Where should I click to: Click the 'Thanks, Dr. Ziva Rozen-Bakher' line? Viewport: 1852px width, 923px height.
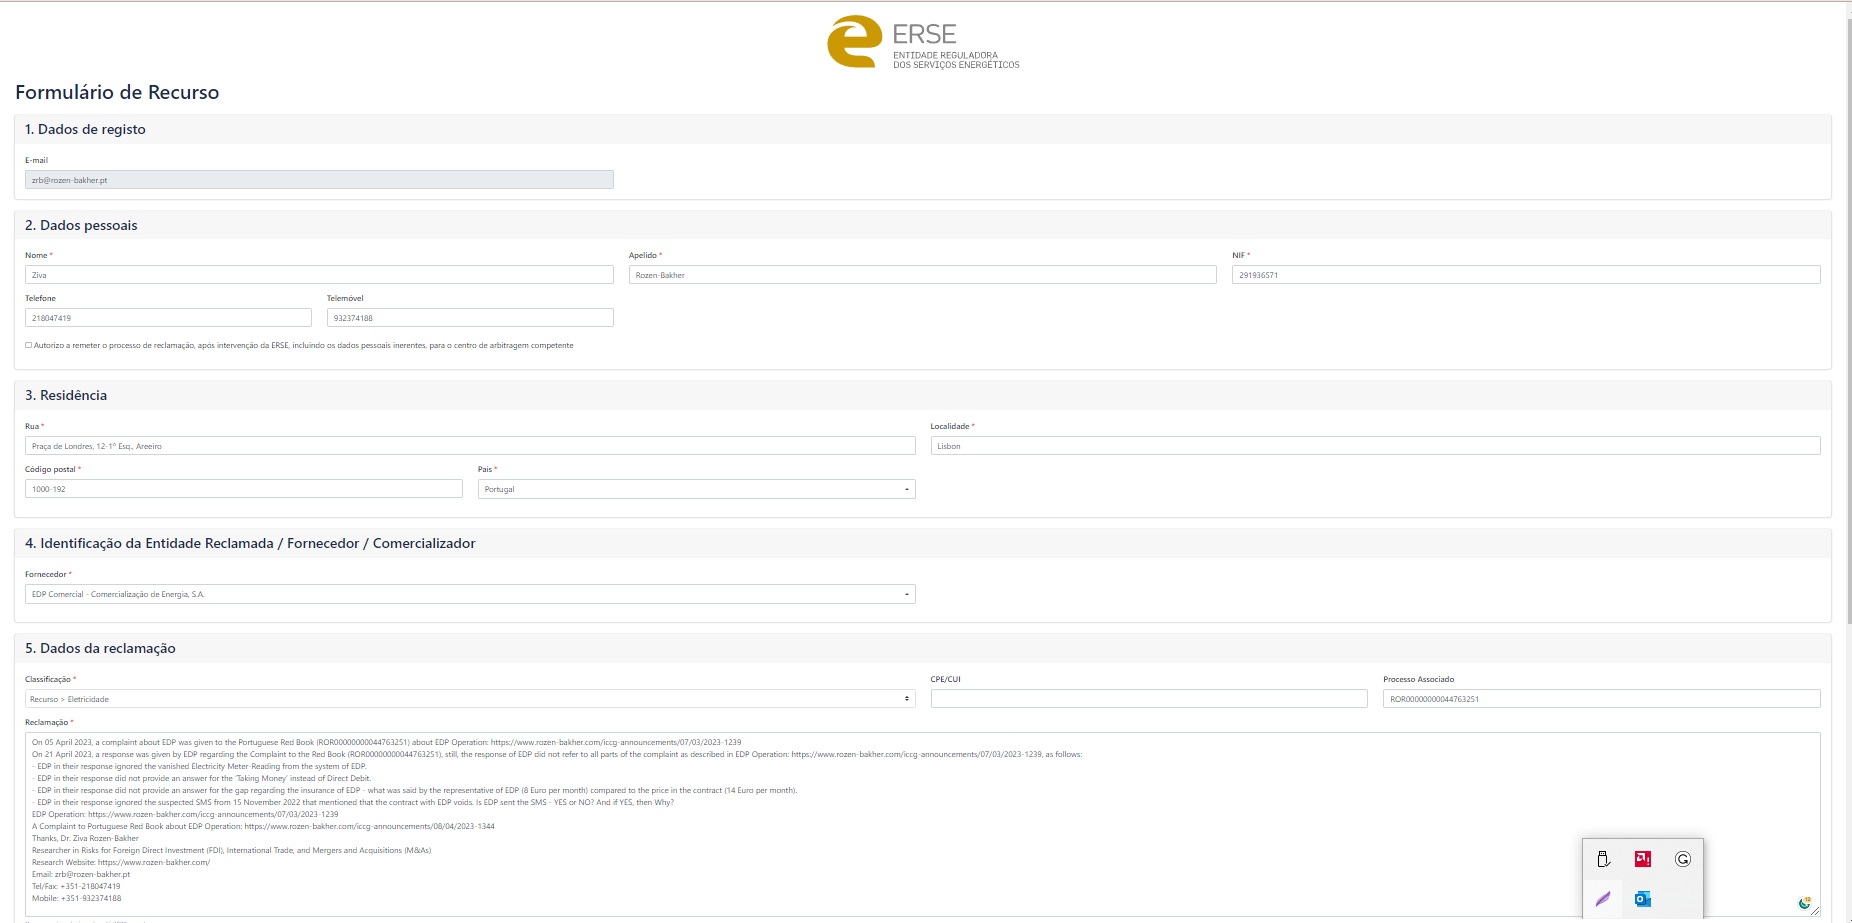[85, 838]
